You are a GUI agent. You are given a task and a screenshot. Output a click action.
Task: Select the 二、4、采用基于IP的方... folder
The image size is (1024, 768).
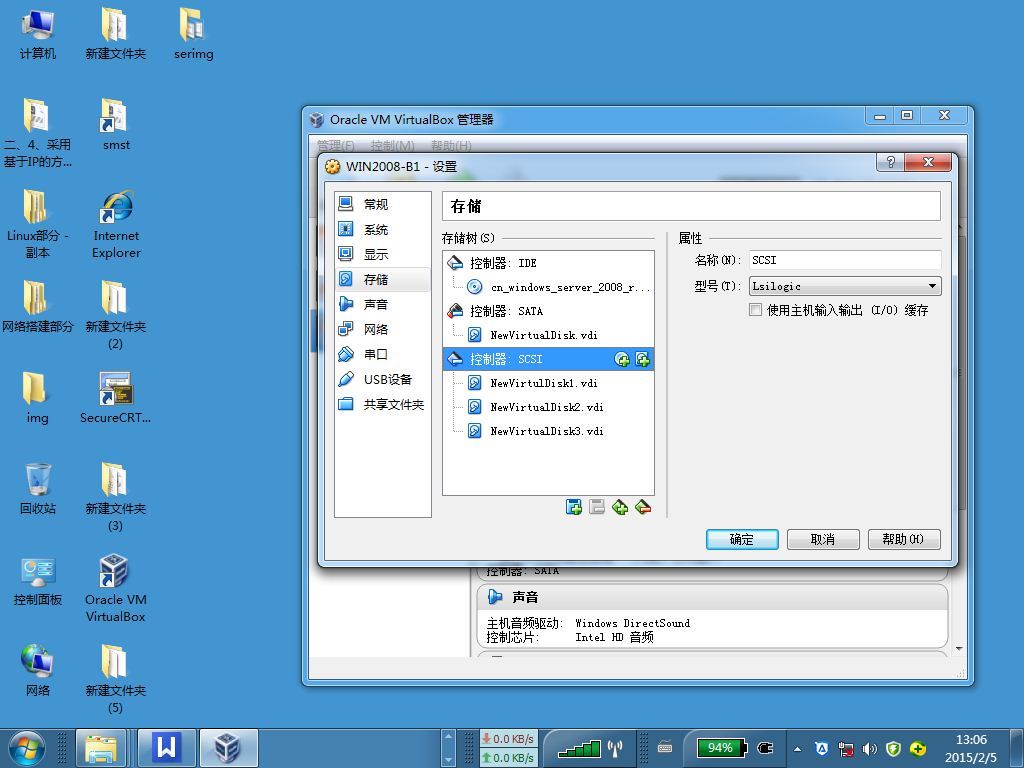pos(38,134)
